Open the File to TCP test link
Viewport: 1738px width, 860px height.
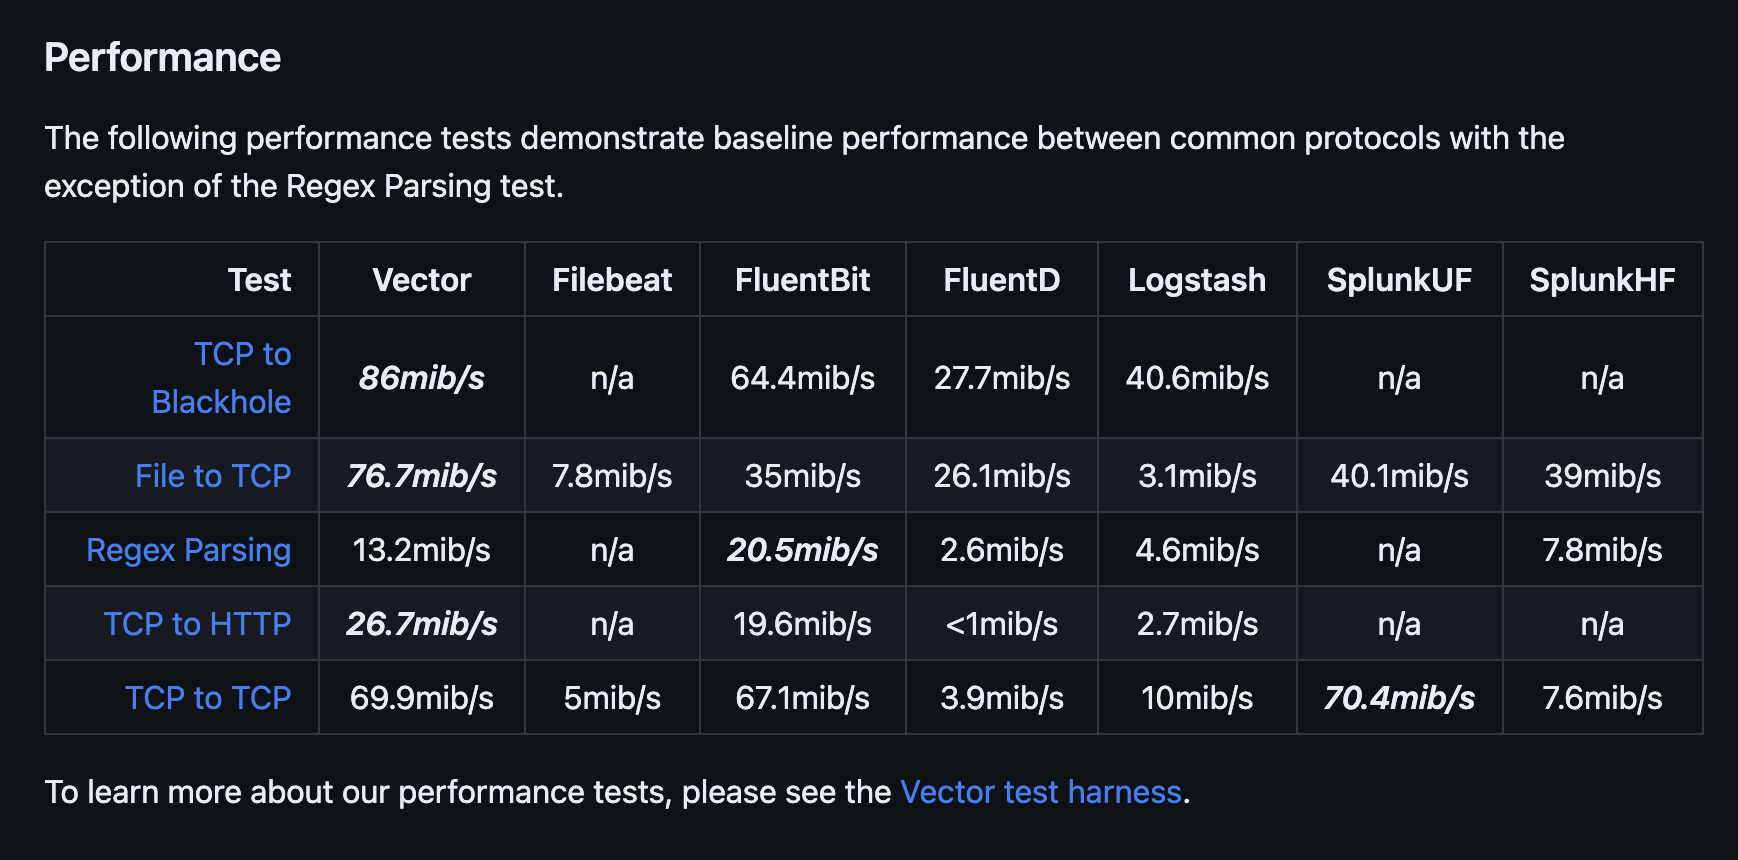(213, 476)
